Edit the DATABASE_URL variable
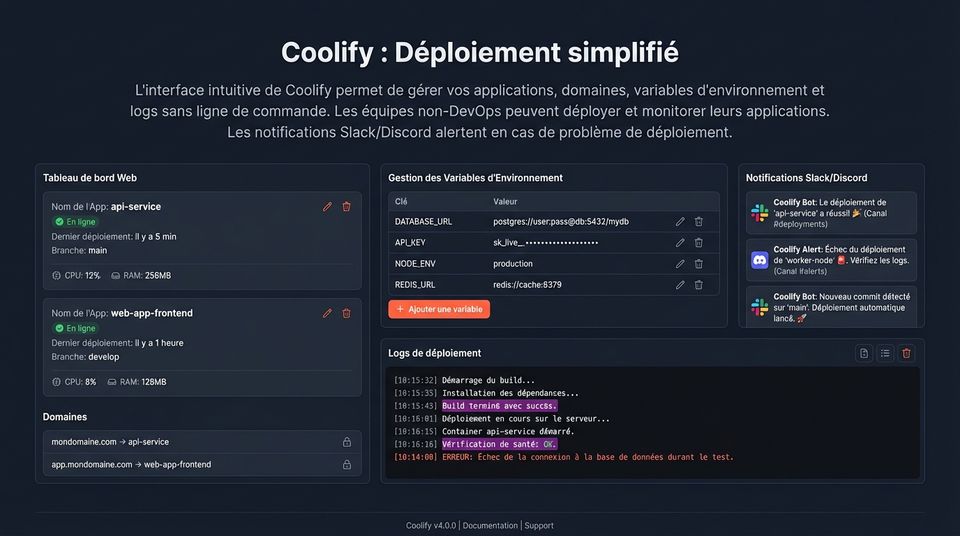Image resolution: width=960 pixels, height=536 pixels. (680, 222)
